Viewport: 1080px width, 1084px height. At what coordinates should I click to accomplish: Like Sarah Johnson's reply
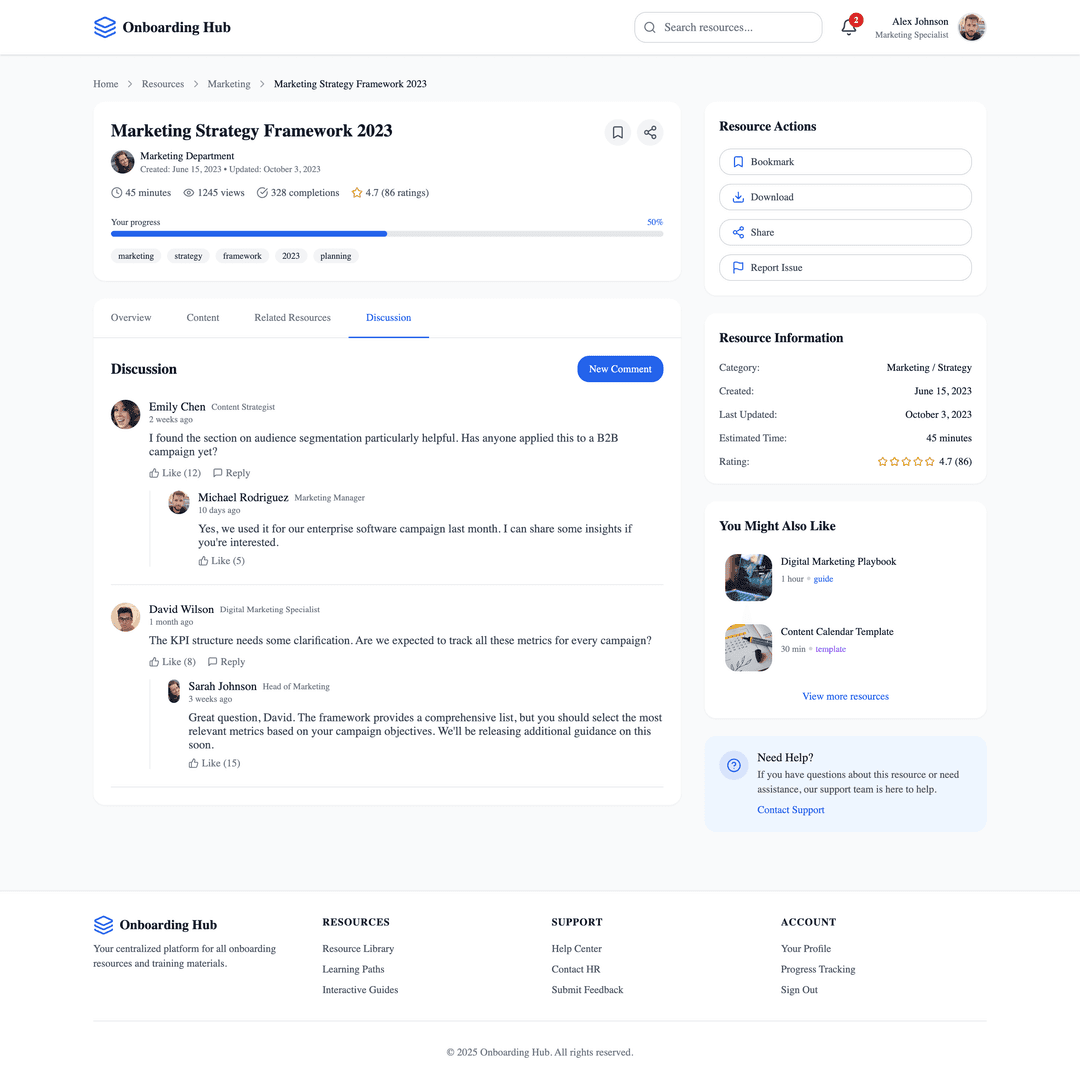tap(214, 763)
